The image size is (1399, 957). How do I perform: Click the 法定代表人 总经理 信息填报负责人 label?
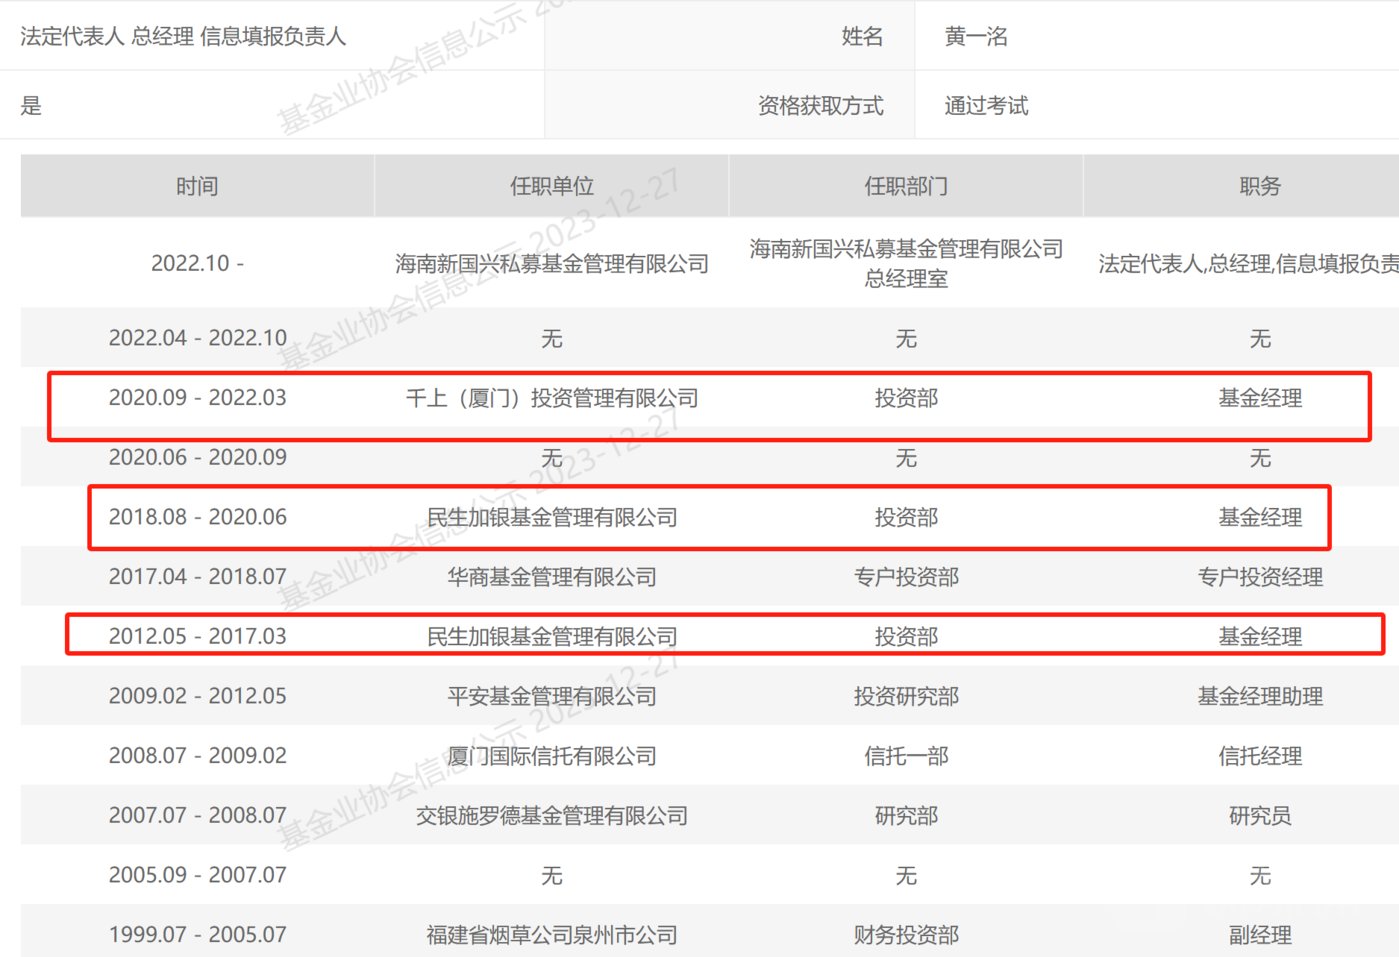(x=183, y=37)
